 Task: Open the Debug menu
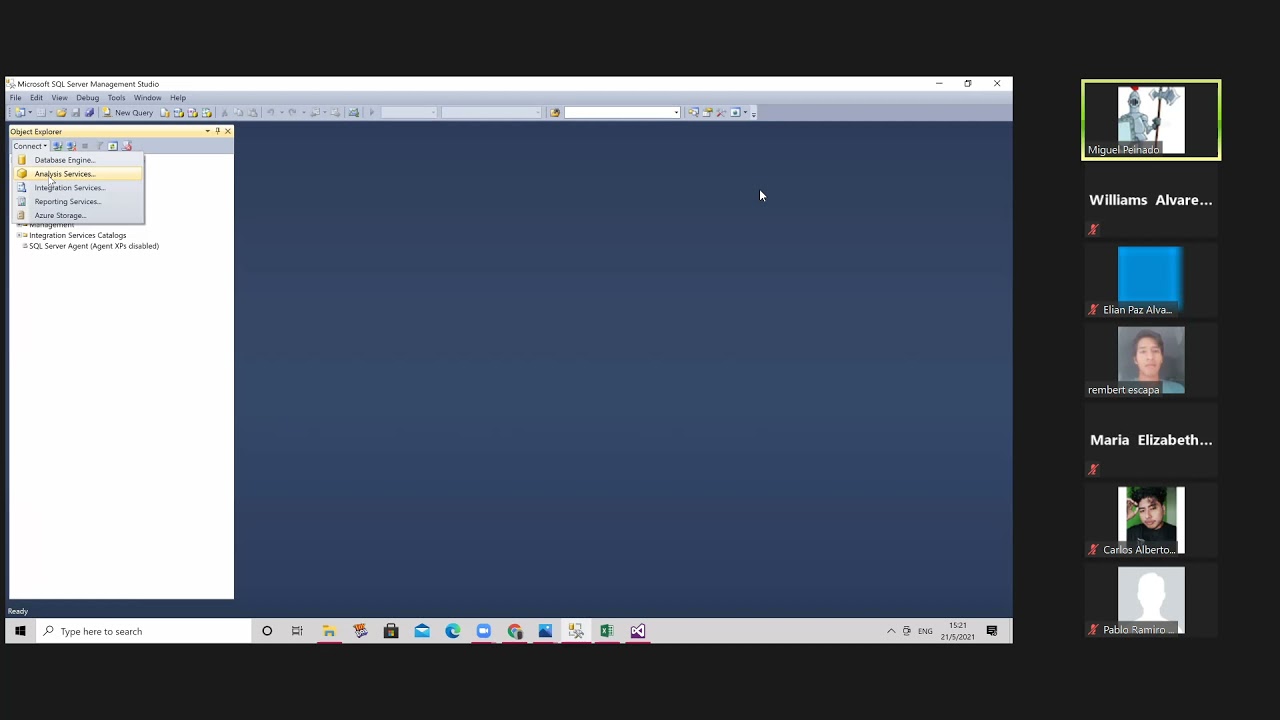tap(87, 98)
